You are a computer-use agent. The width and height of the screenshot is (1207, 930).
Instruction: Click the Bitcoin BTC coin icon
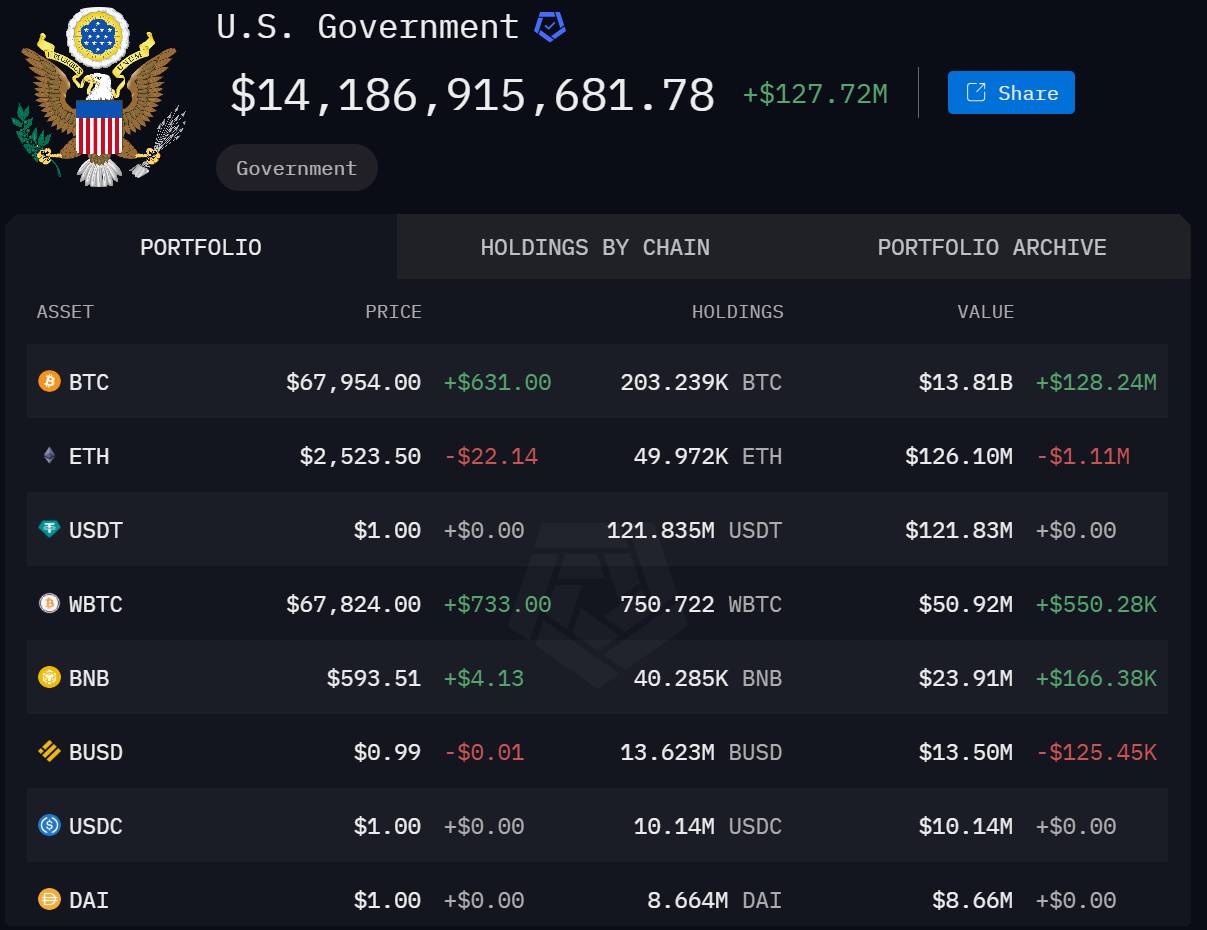coord(49,382)
